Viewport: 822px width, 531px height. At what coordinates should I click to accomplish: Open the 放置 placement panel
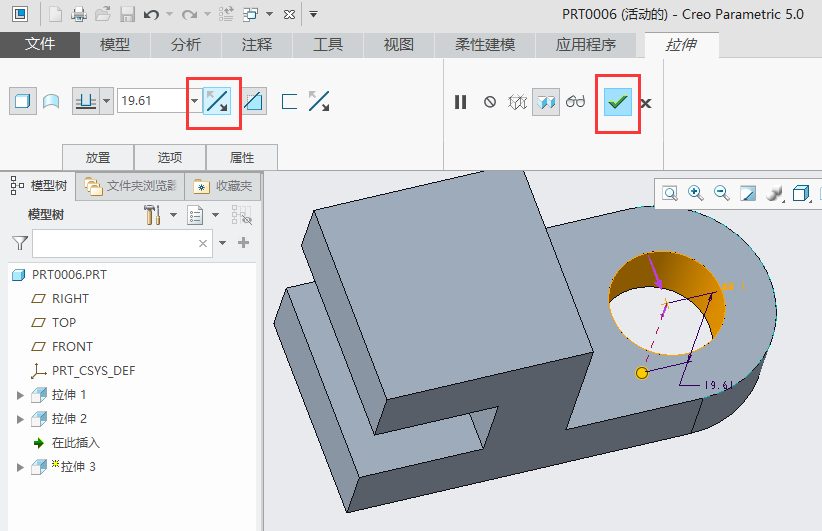click(x=98, y=157)
